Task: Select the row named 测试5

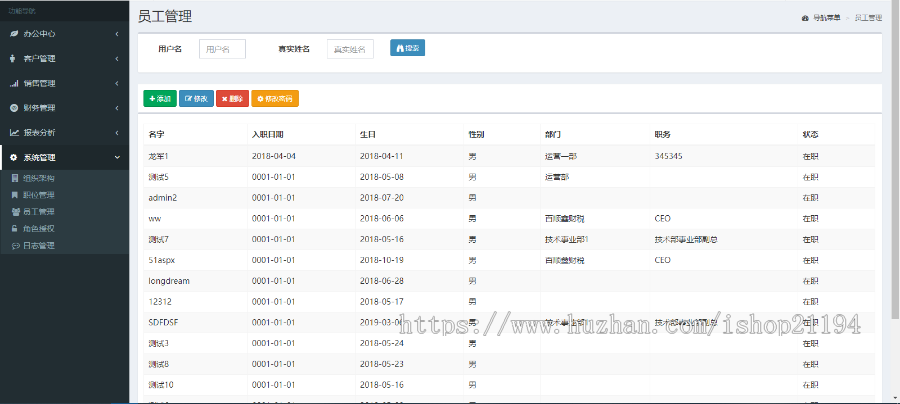Action: click(x=509, y=177)
